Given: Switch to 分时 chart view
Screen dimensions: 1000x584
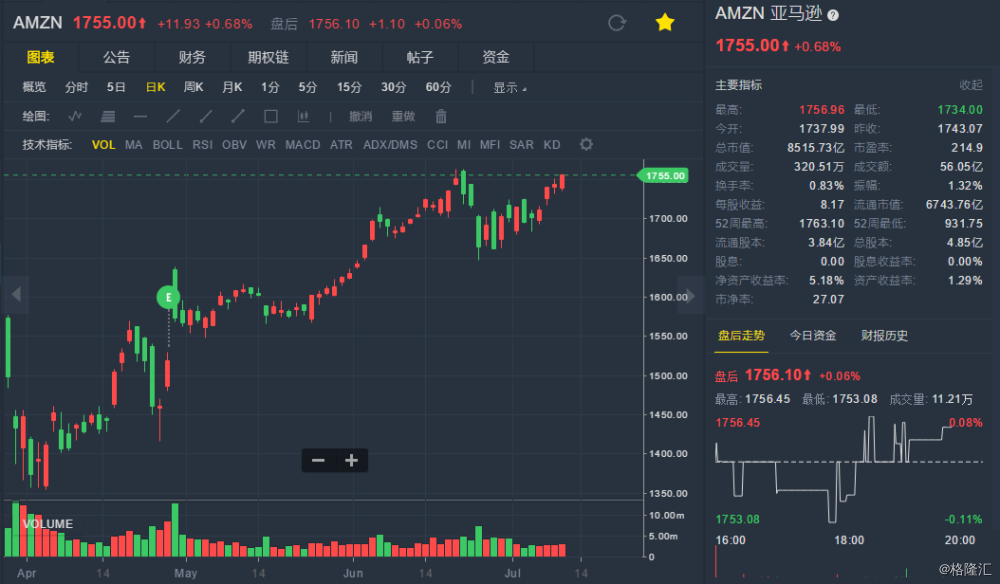Looking at the screenshot, I should 77,87.
